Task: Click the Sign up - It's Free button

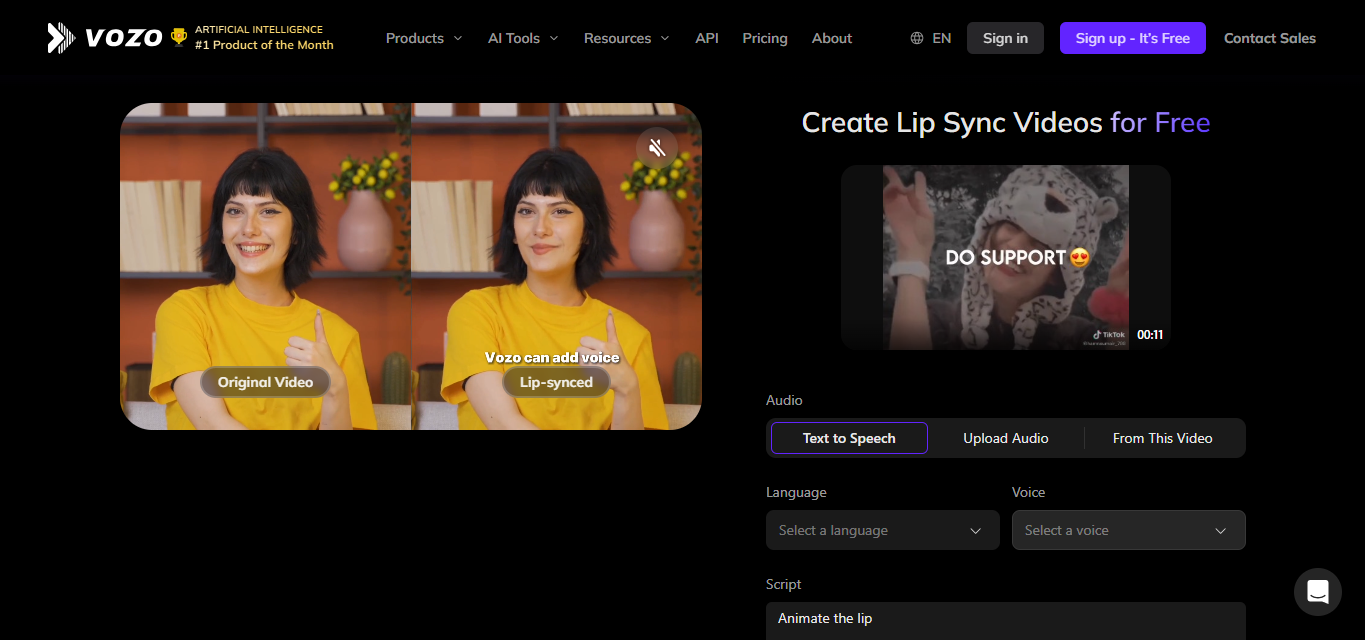Action: pos(1132,37)
